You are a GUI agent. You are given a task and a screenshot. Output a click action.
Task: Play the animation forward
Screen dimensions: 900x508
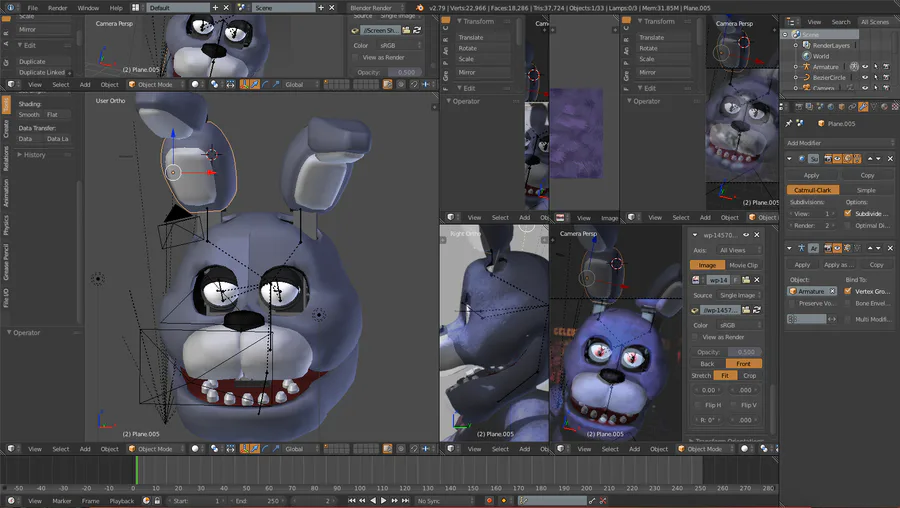click(x=383, y=501)
